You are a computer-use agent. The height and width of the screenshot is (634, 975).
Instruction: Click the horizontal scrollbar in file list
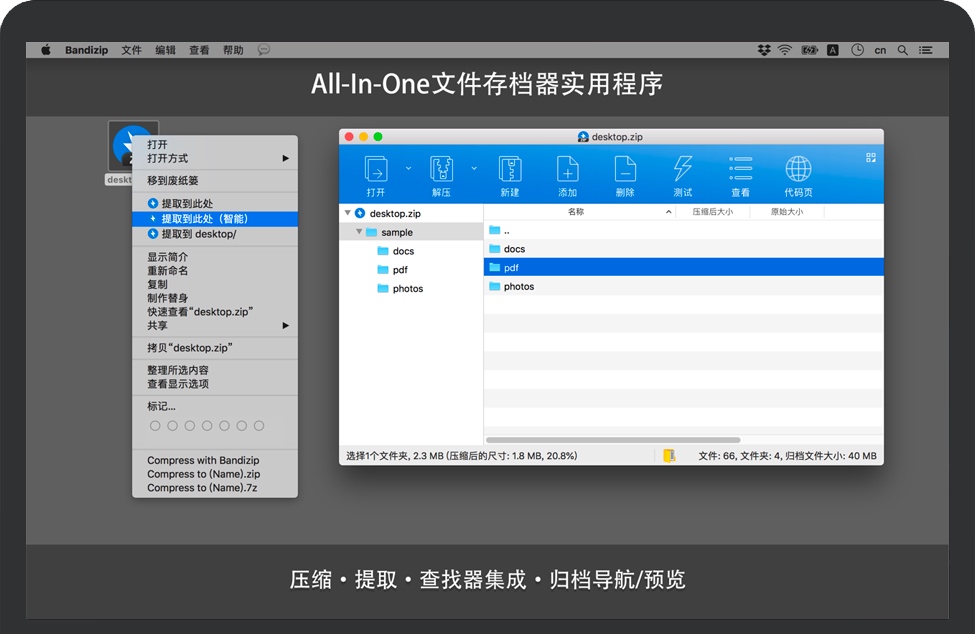612,440
